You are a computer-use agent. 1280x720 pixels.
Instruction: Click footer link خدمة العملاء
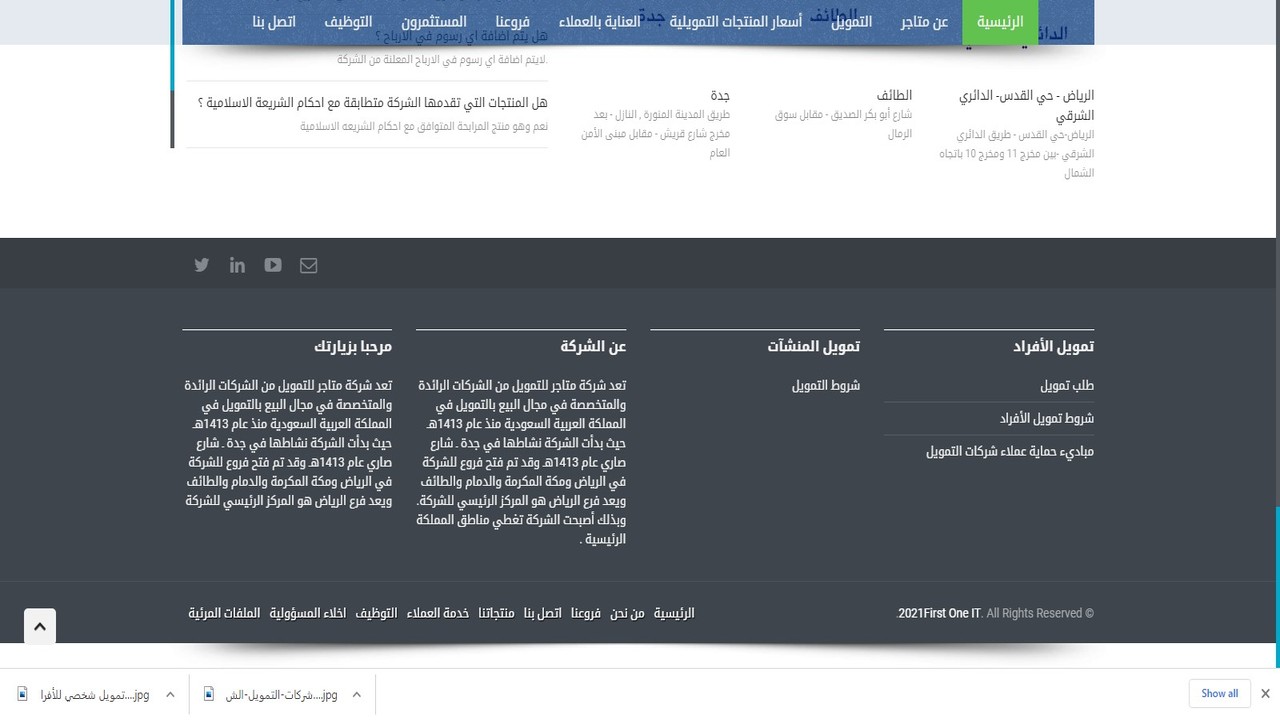437,613
